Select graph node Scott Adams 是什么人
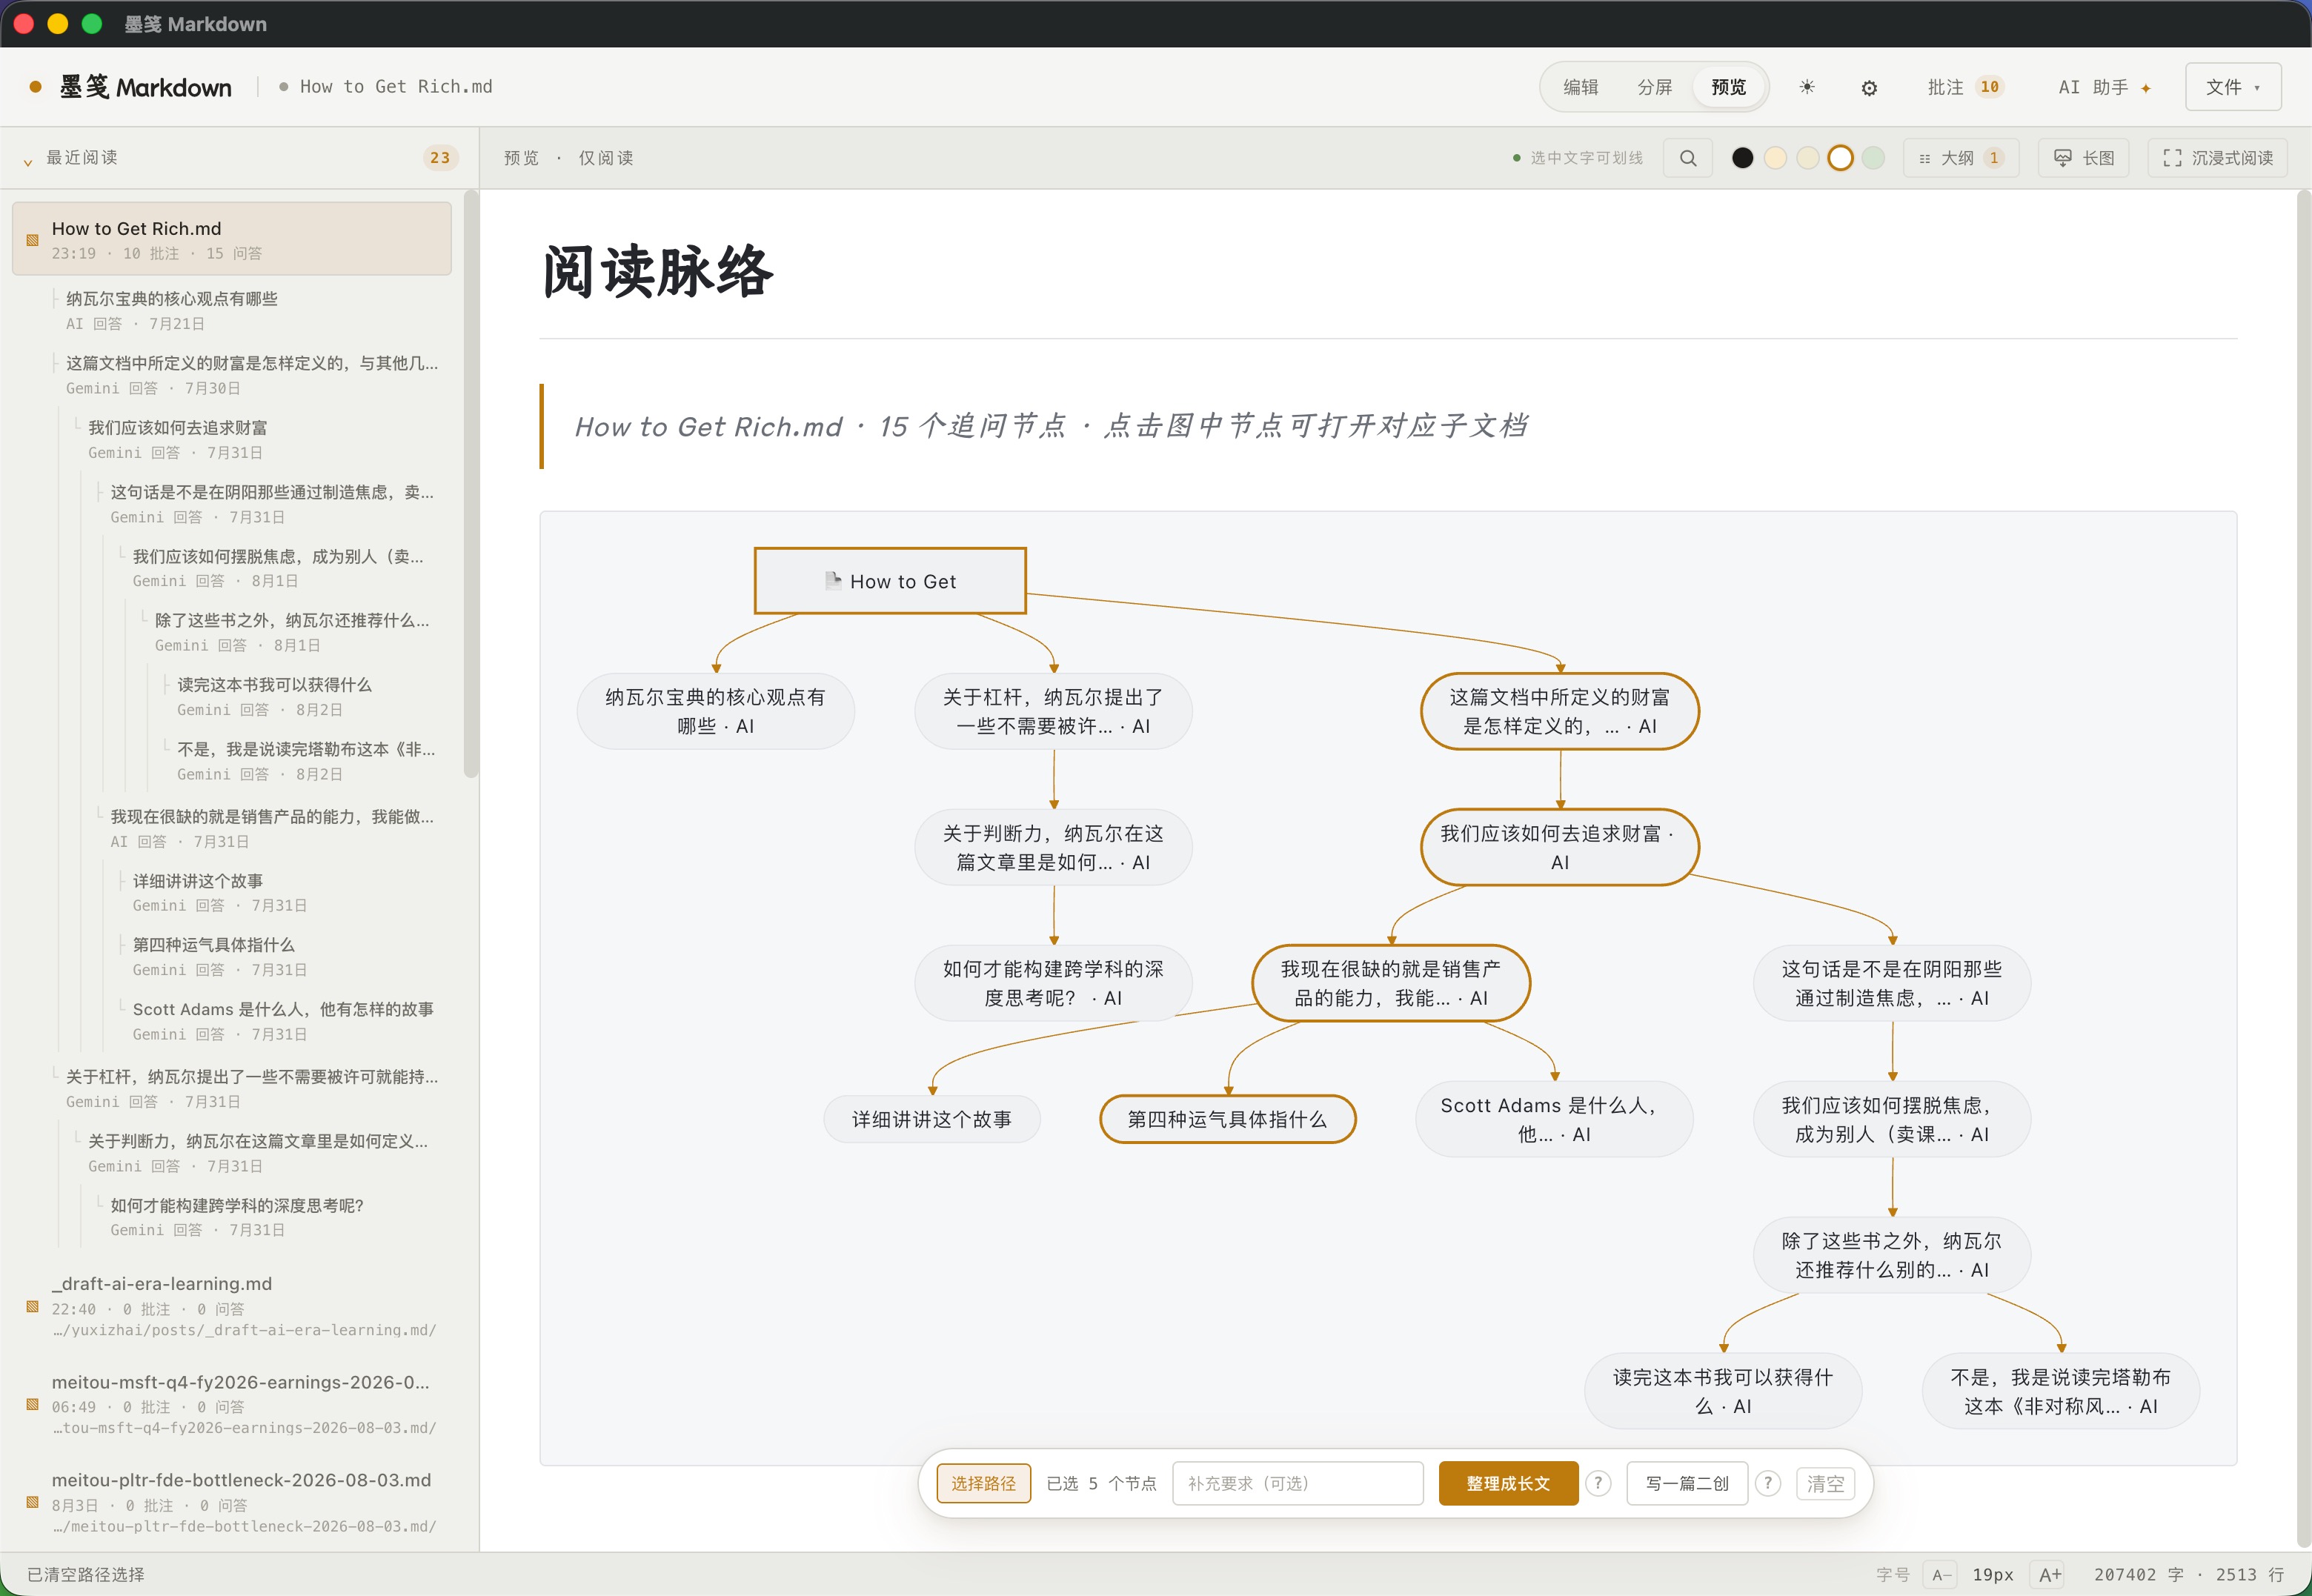This screenshot has height=1596, width=2312. coord(1553,1119)
